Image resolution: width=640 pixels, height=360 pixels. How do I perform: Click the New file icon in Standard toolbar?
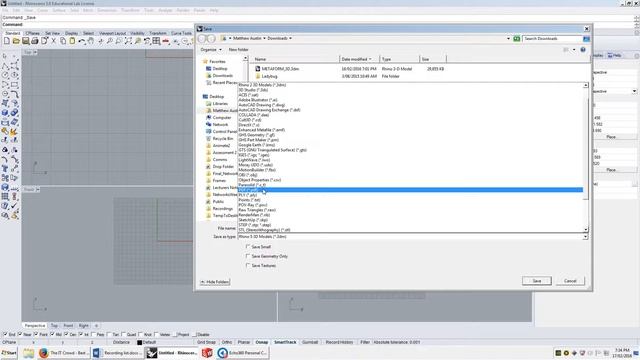[7, 41]
